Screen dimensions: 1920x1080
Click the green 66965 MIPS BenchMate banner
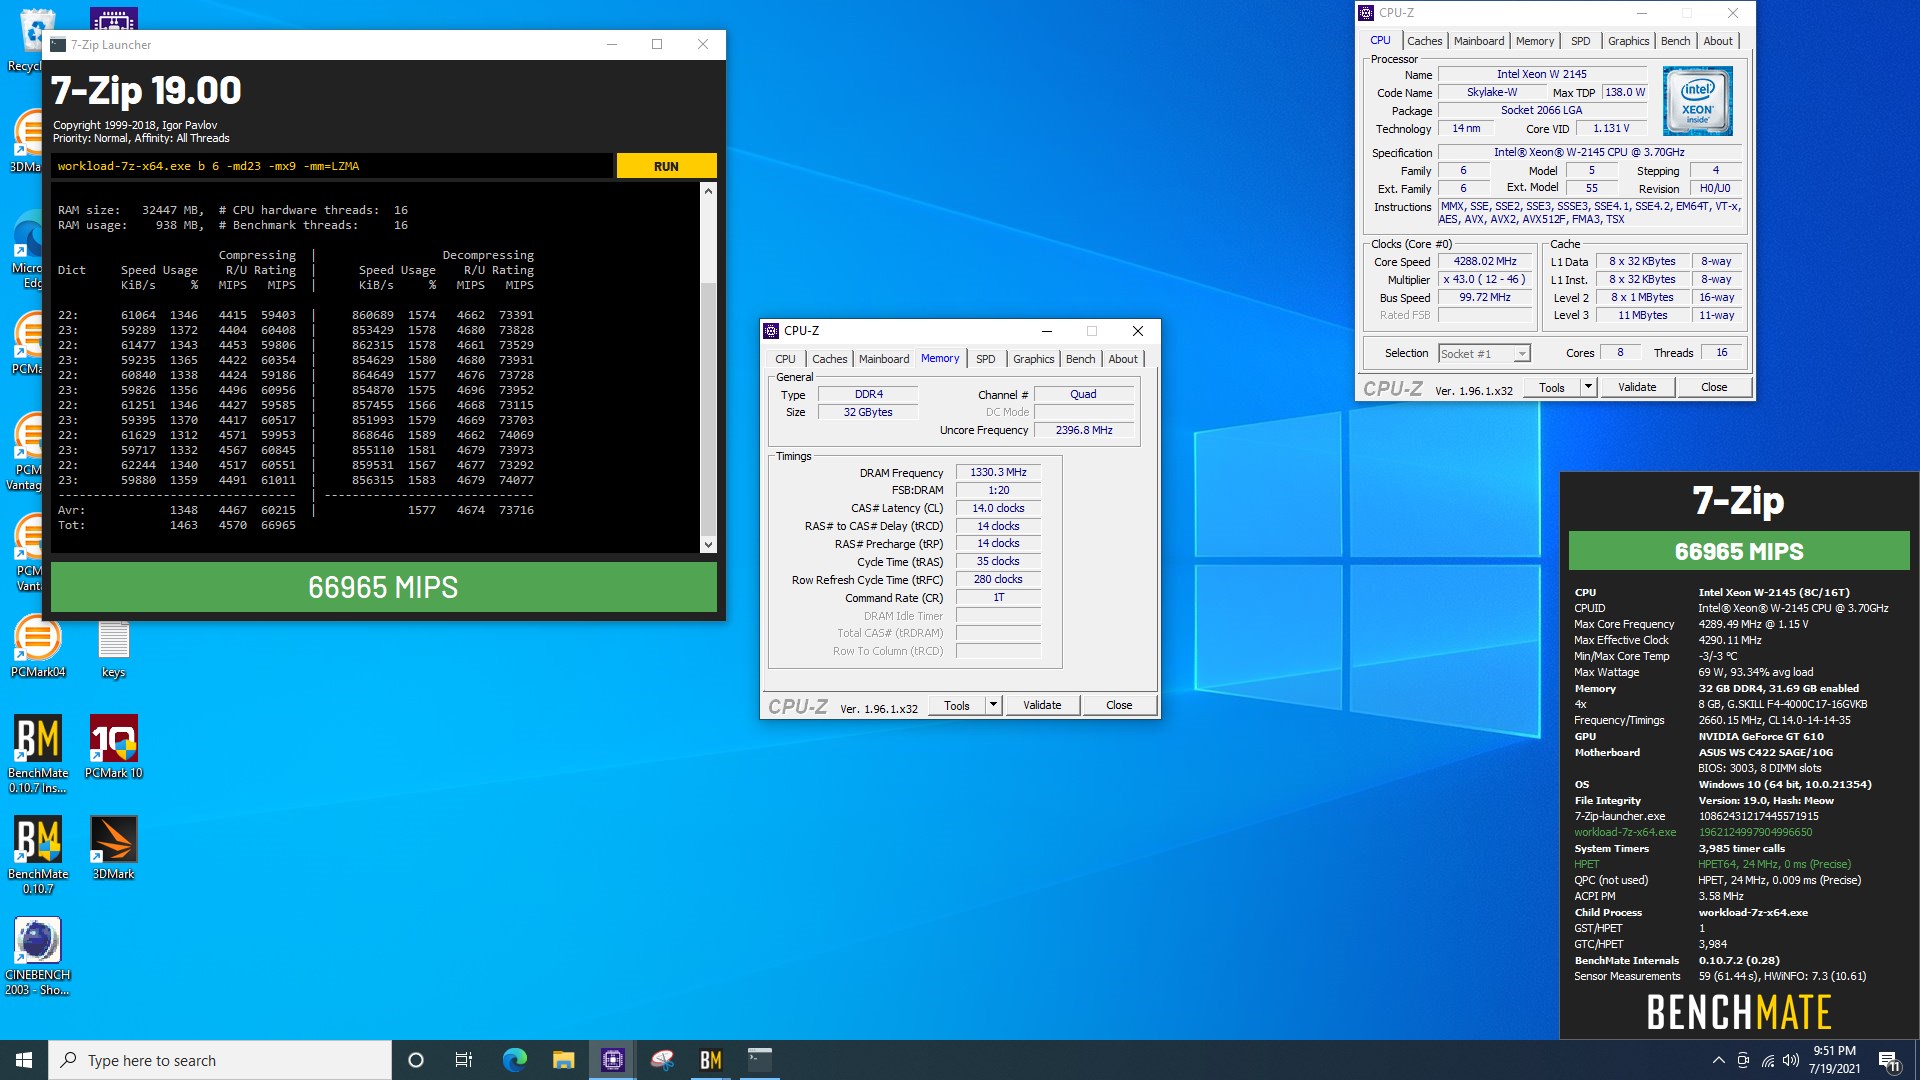tap(1738, 551)
